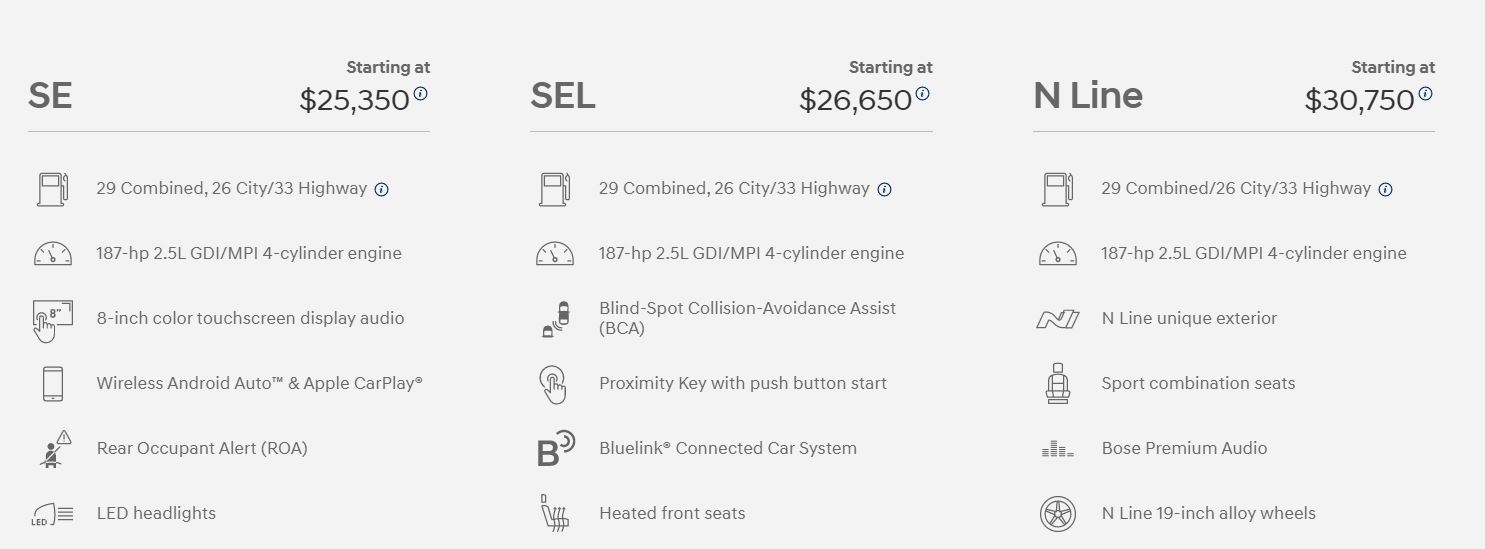
Task: Click the Rear Occupant Alert icon
Action: (54, 448)
